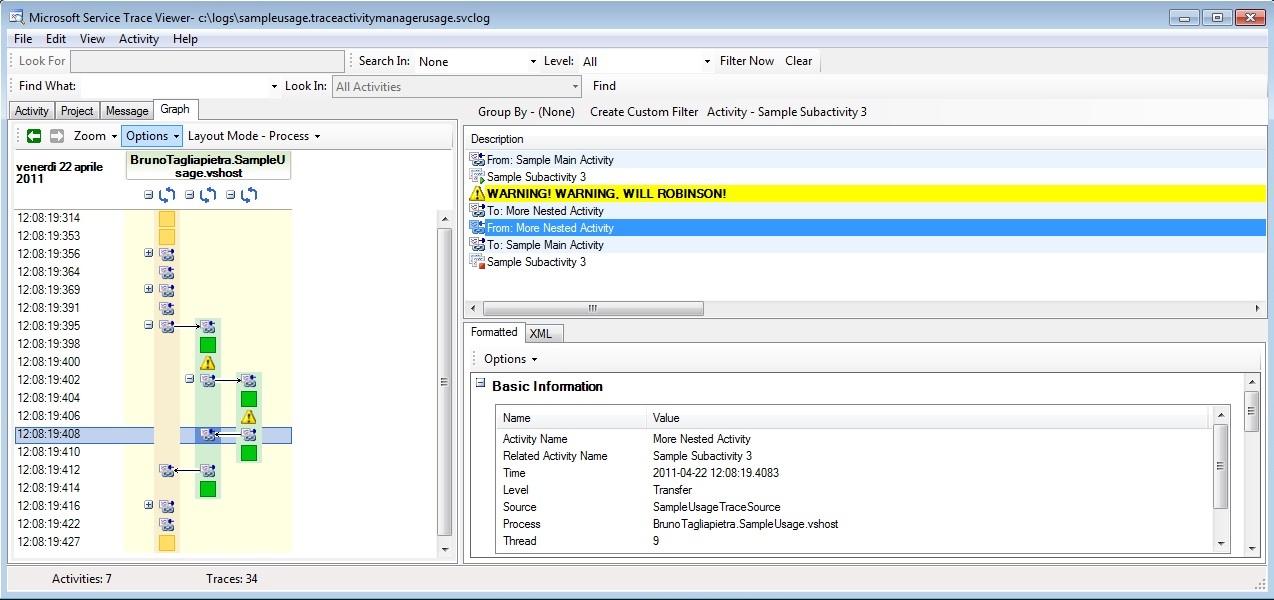Open the Group By - (None) dropdown
Viewport: 1274px width, 600px height.
pos(526,112)
